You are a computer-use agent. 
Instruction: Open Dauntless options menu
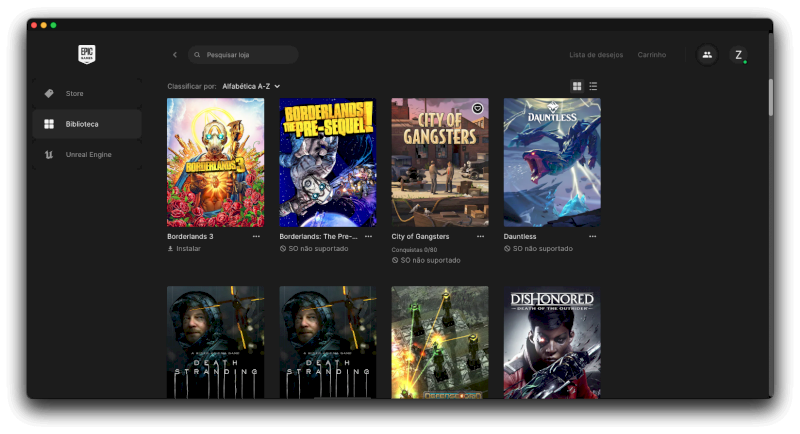coord(592,237)
